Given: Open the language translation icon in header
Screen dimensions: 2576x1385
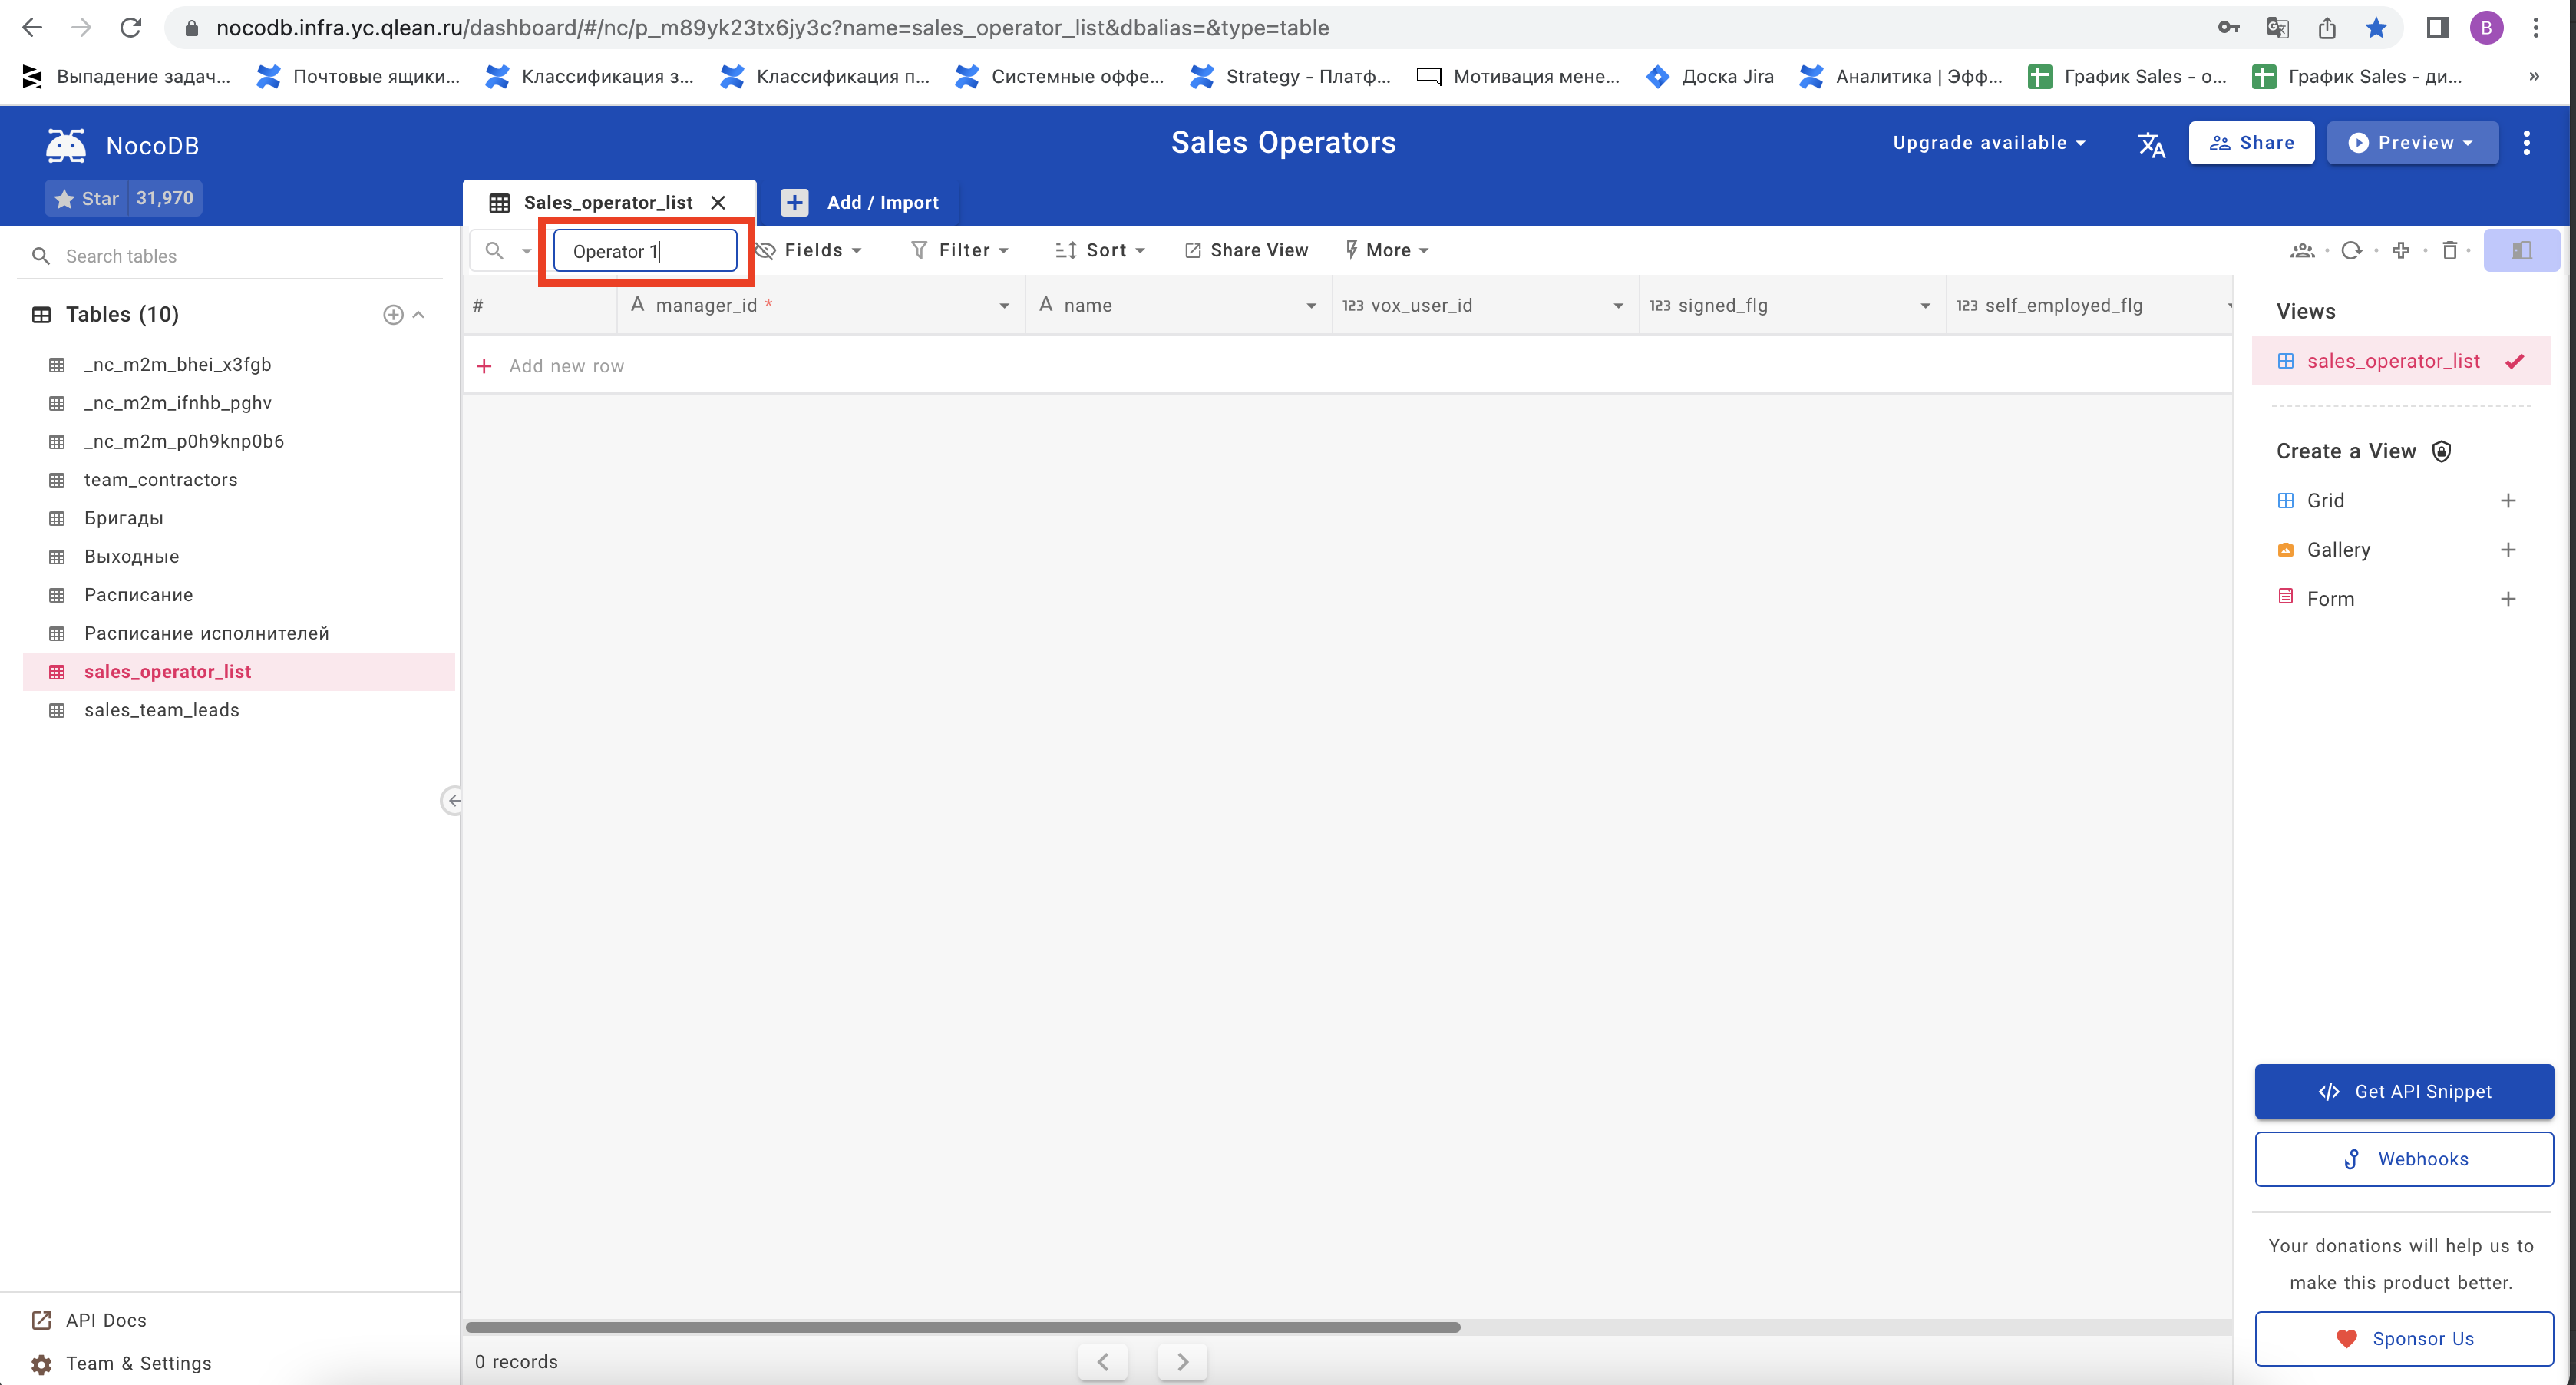Looking at the screenshot, I should (2152, 144).
